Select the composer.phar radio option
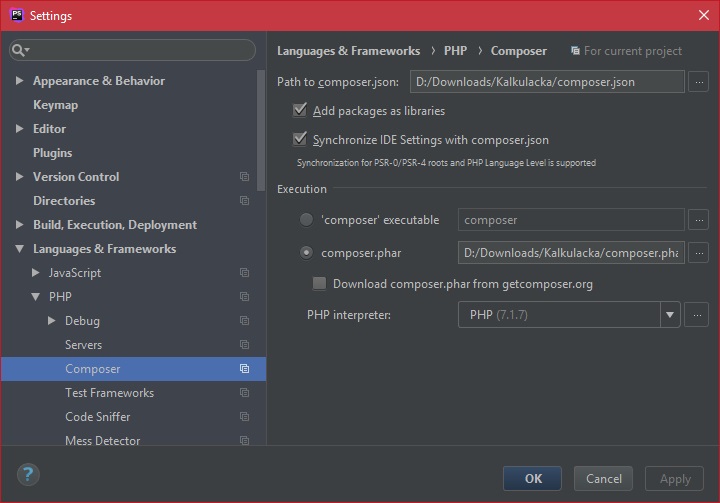 306,253
